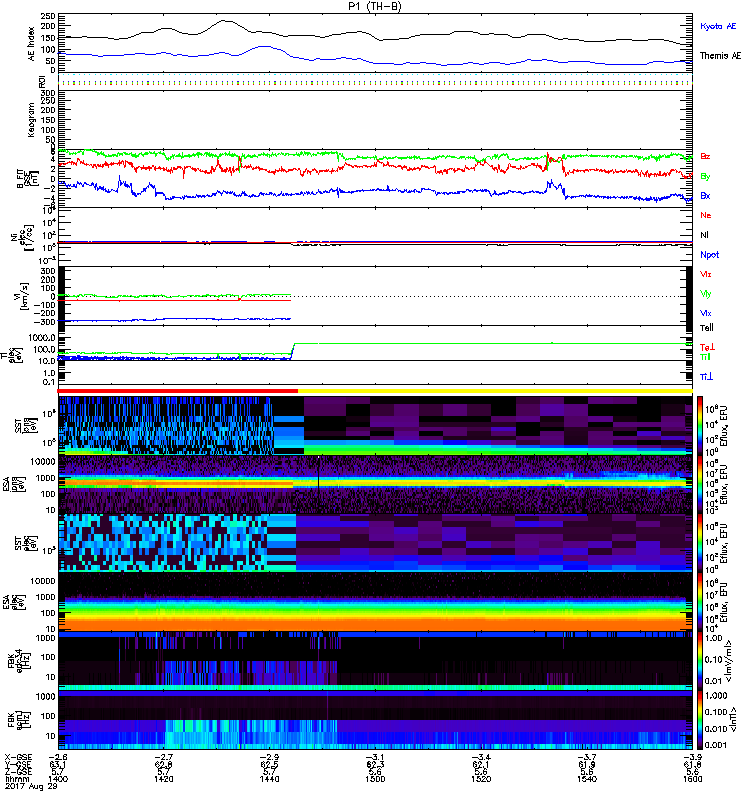Image resolution: width=750 pixels, height=800 pixels.
Task: Select the black Ni legend label
Action: click(704, 235)
